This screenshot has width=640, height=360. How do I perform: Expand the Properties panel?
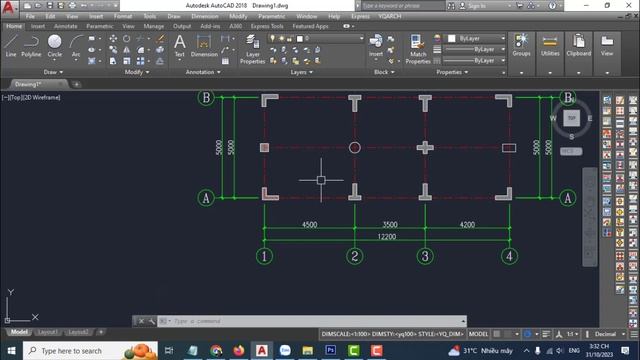coord(452,72)
